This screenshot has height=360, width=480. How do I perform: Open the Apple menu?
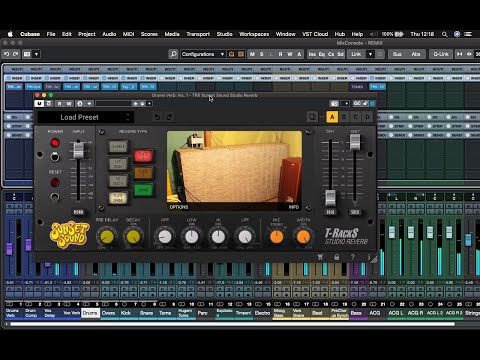coord(10,34)
